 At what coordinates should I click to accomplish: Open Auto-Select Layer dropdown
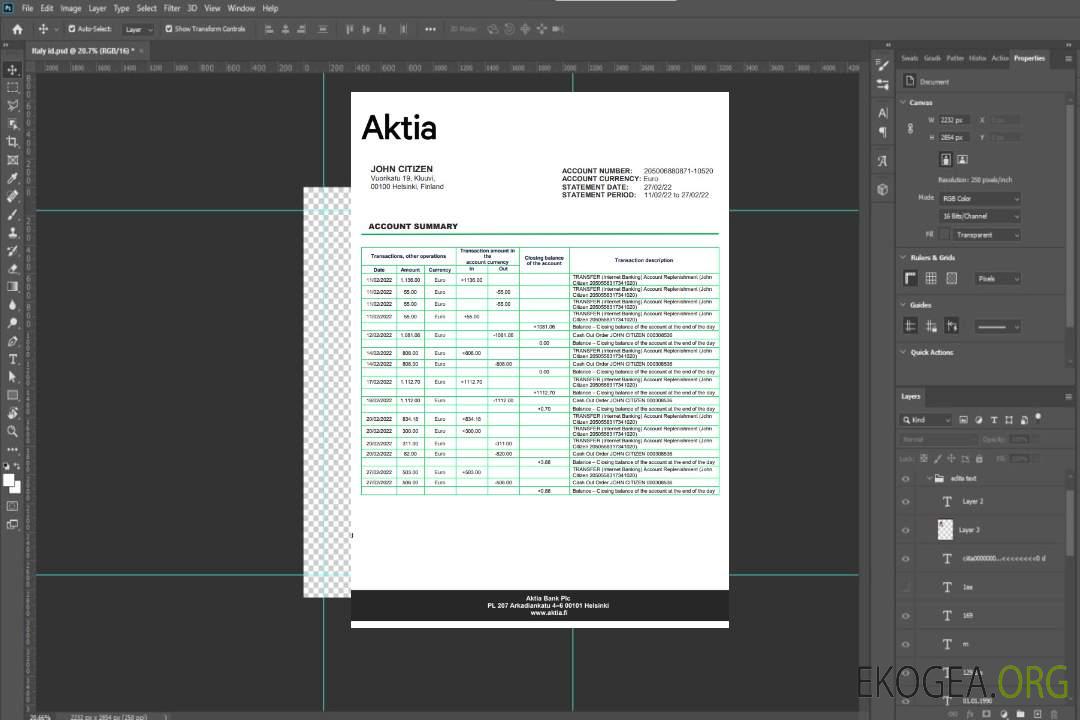[x=138, y=29]
